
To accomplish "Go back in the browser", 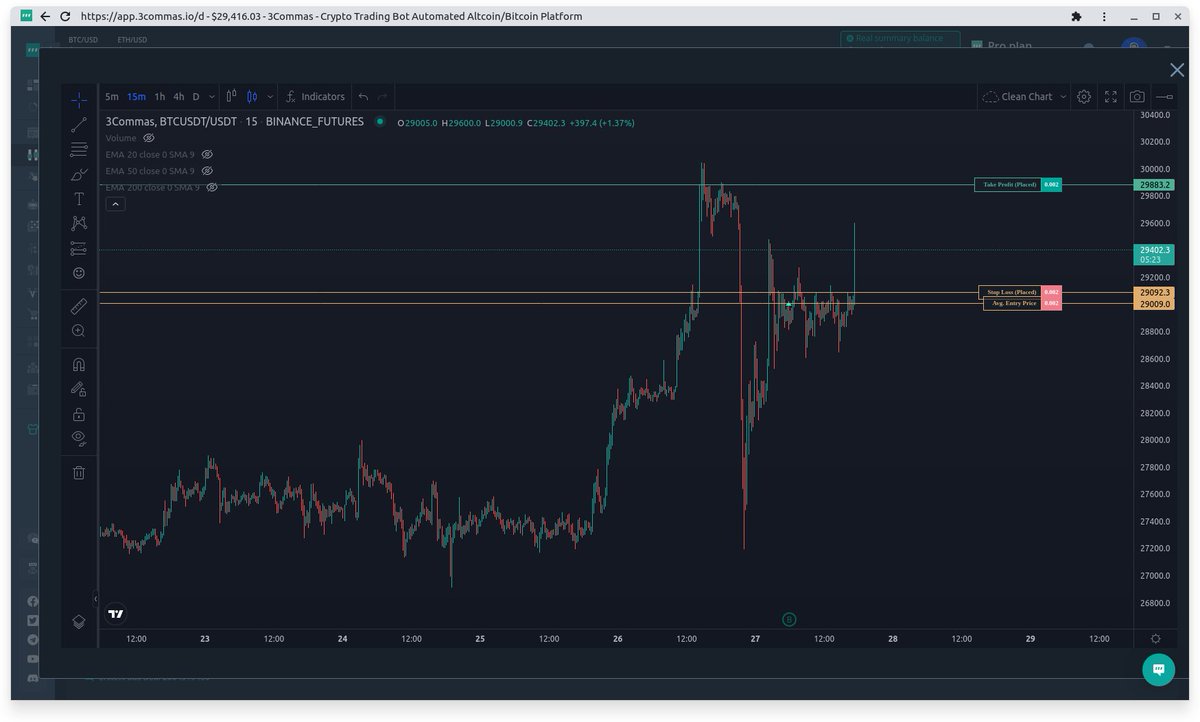I will 45,16.
